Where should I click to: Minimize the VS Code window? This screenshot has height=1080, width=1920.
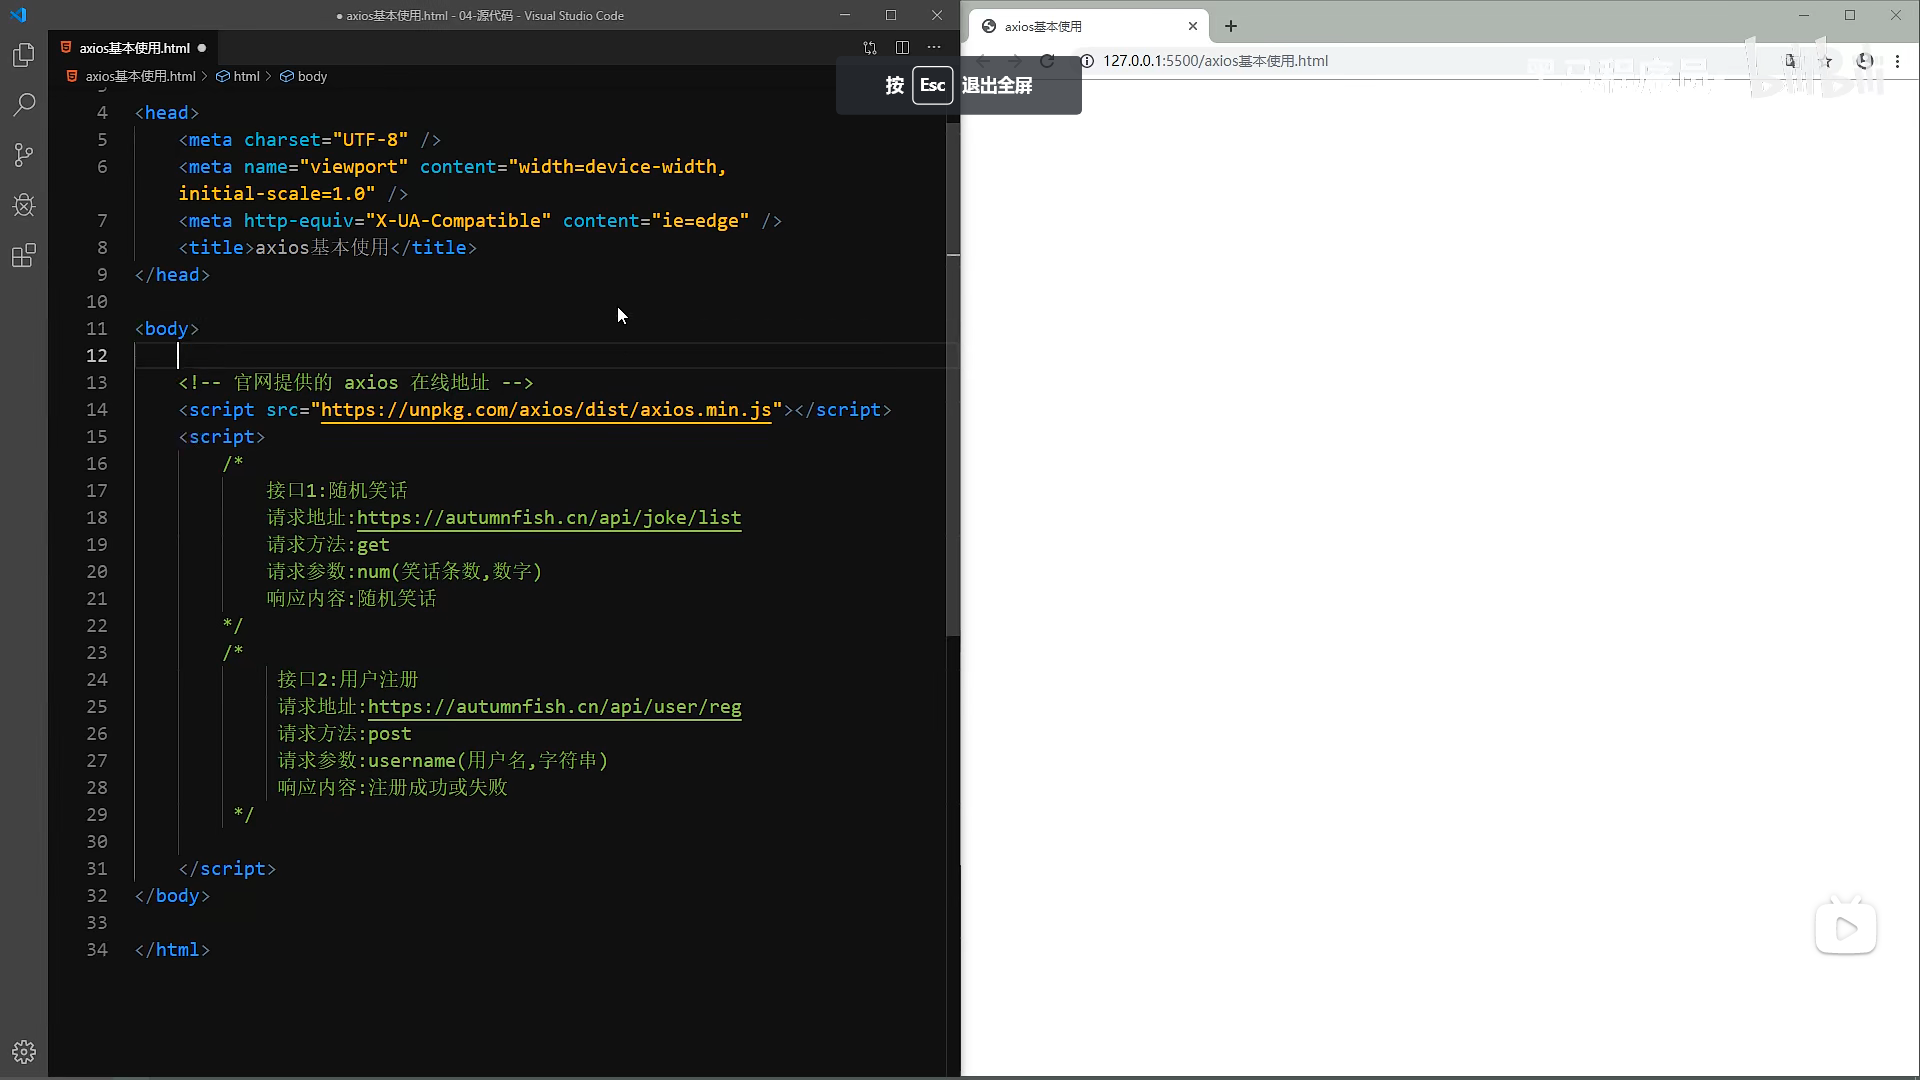pyautogui.click(x=845, y=15)
